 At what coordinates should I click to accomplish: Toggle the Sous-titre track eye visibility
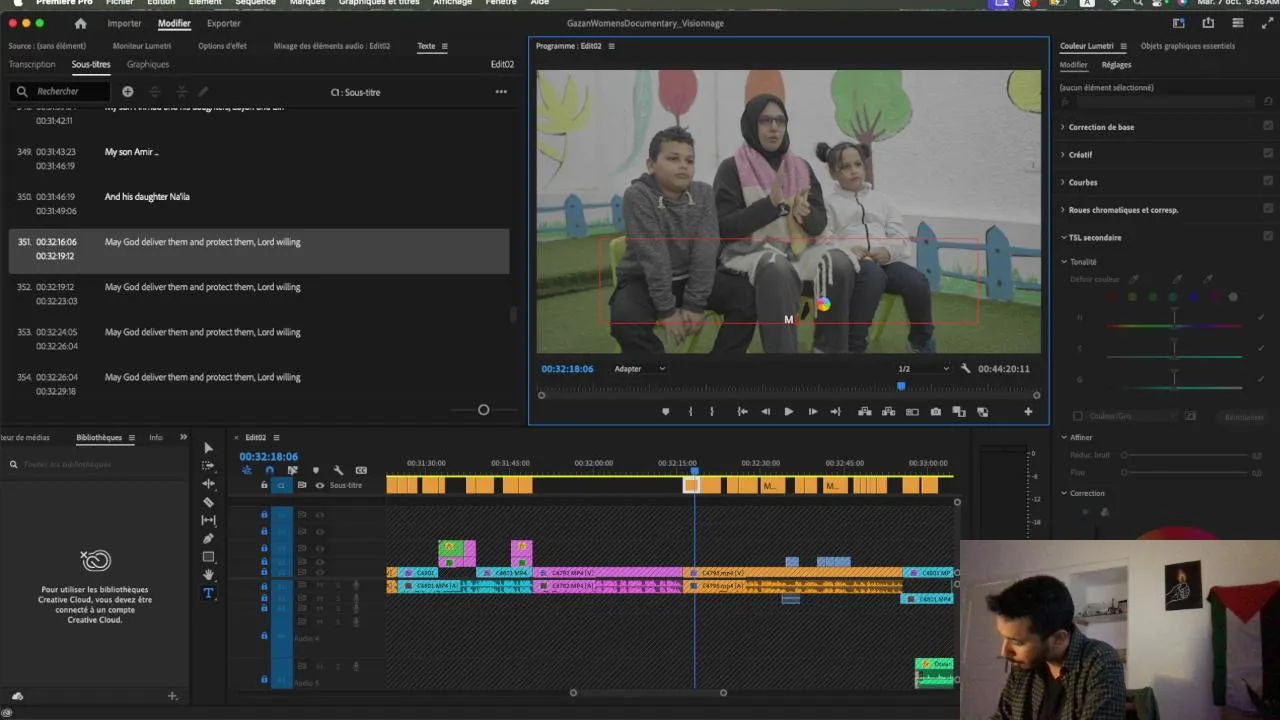click(x=320, y=485)
